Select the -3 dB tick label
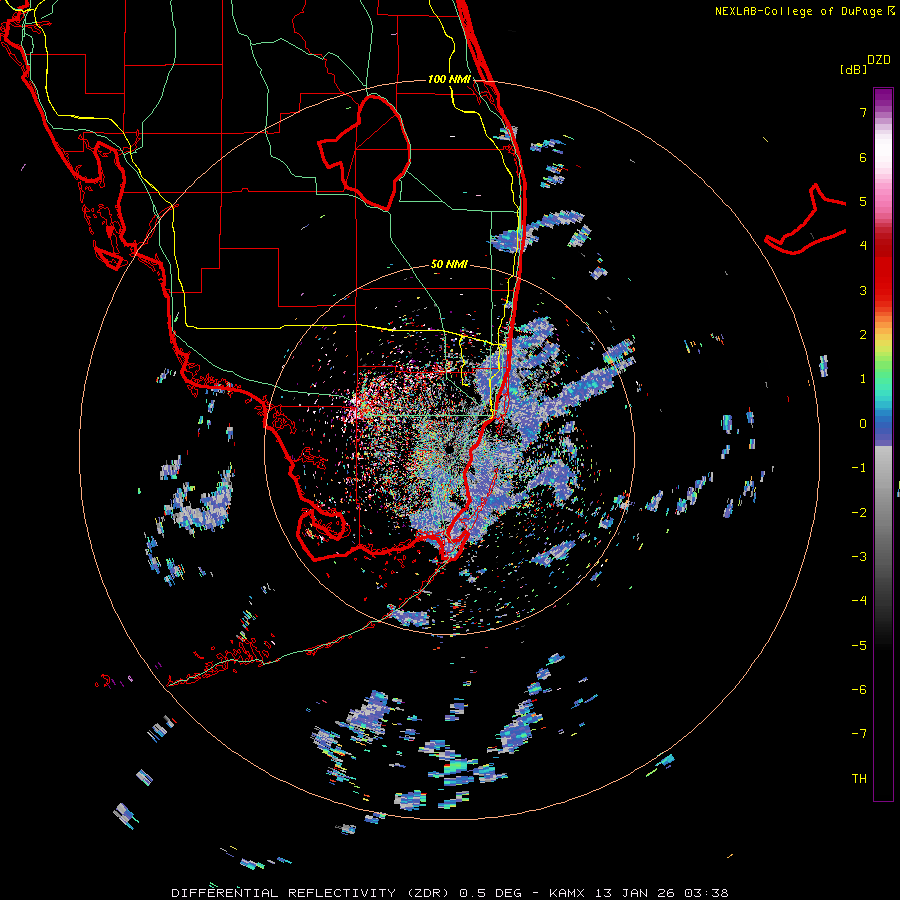 click(859, 557)
